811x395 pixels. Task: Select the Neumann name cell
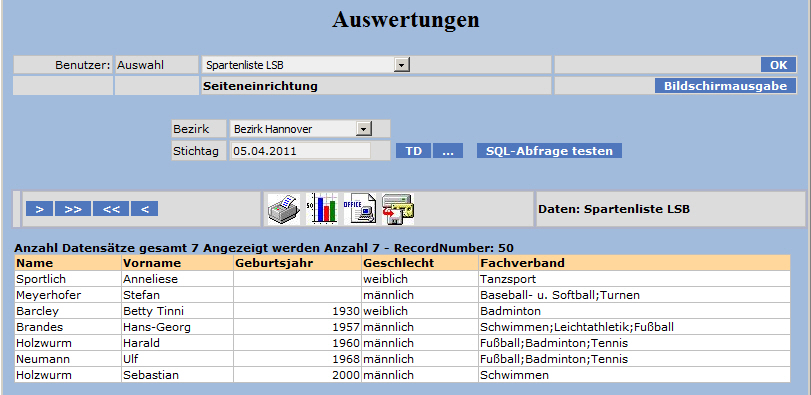coord(68,359)
